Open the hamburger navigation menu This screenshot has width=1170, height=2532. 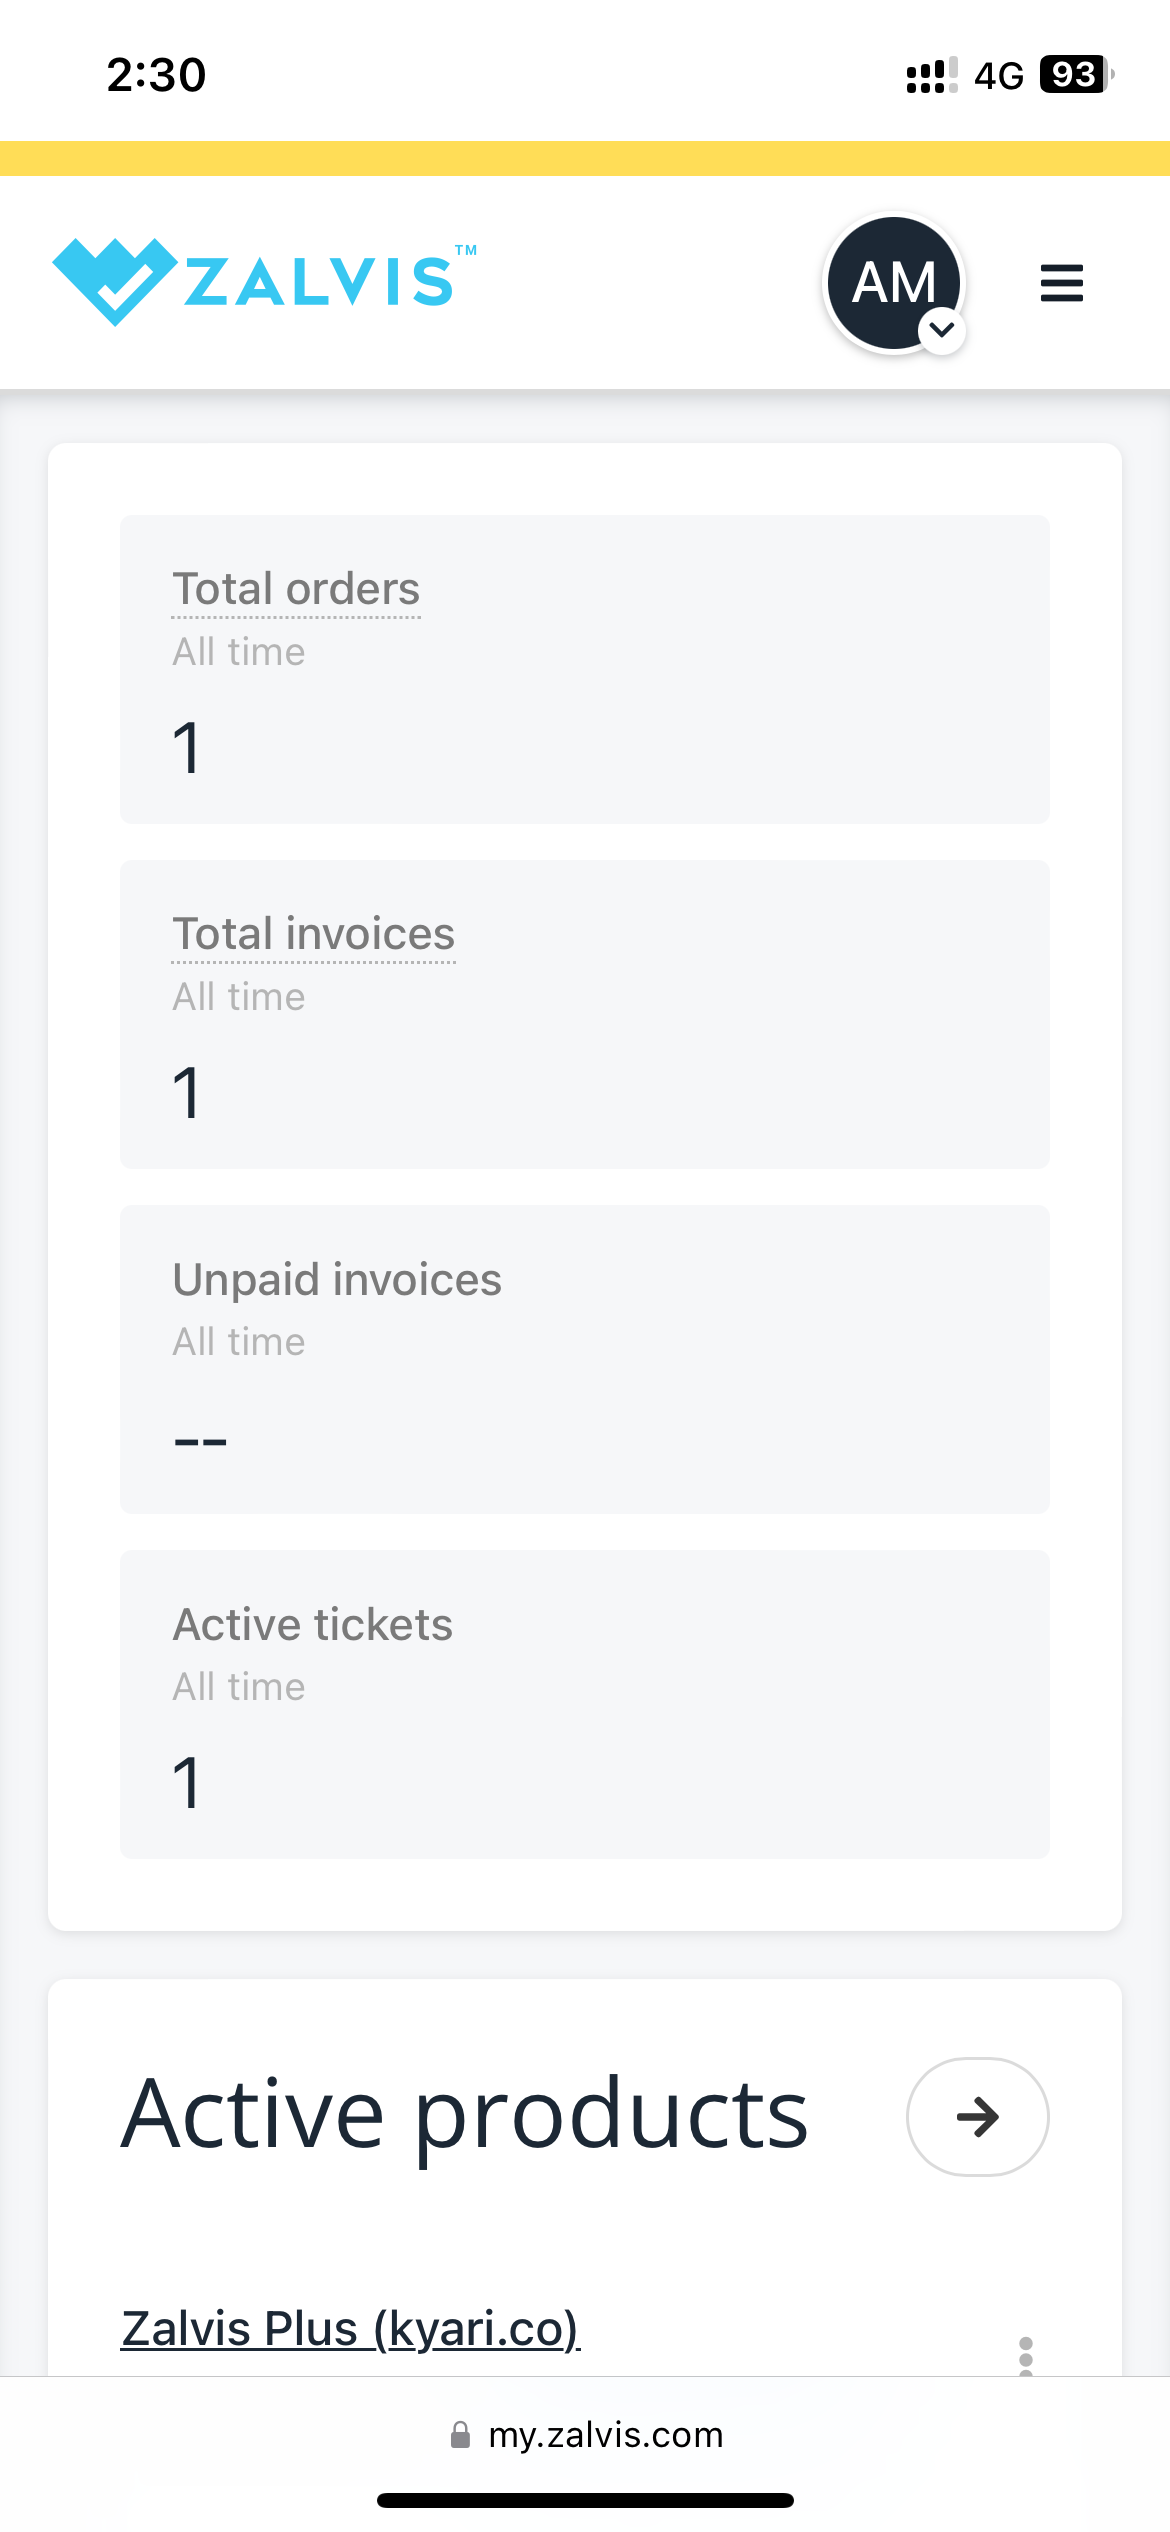1061,283
